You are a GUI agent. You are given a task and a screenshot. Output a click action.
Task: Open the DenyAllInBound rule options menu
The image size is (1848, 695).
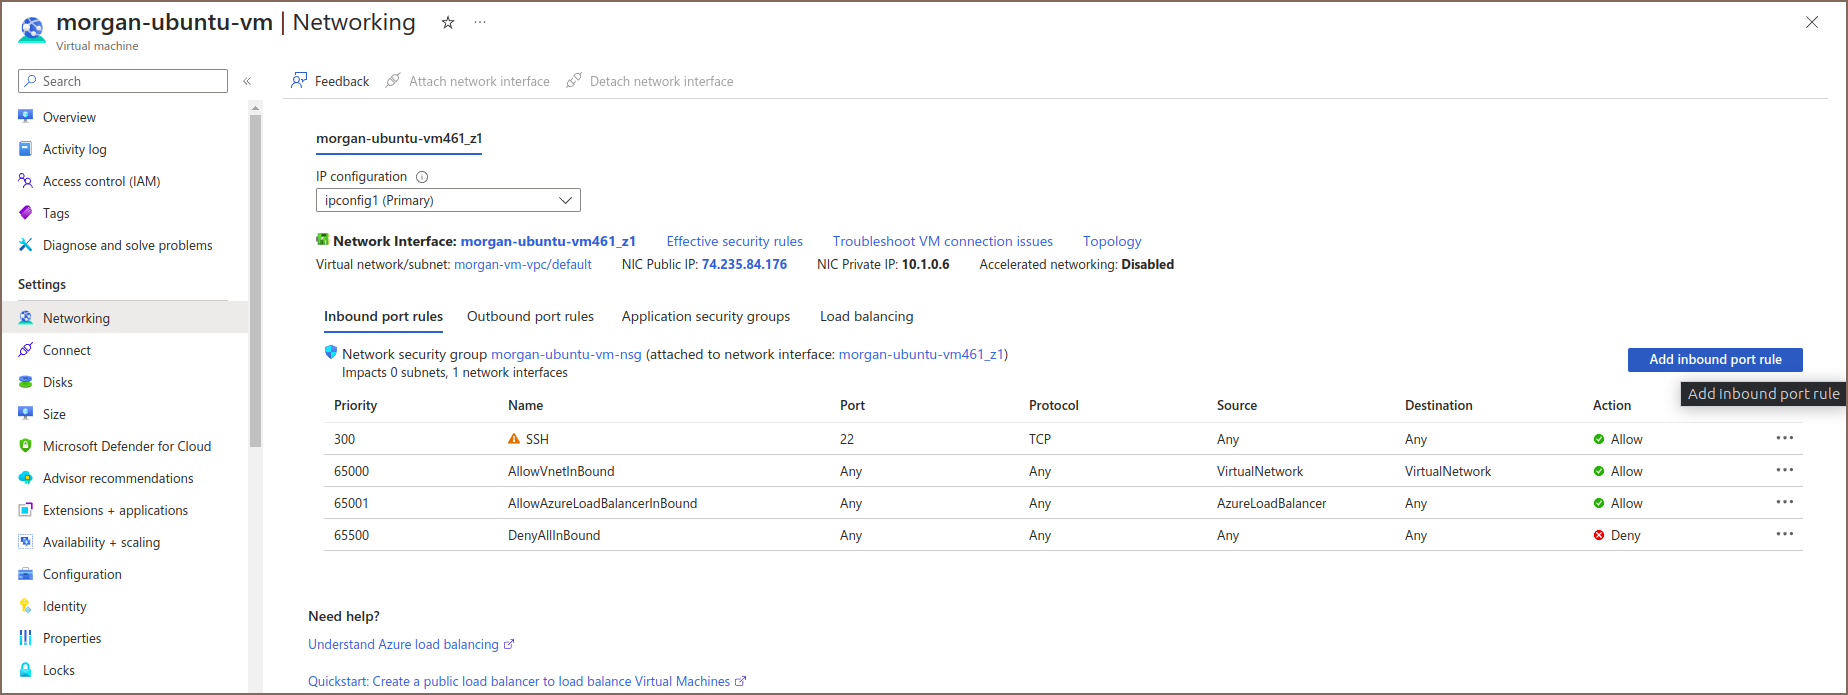pos(1784,534)
